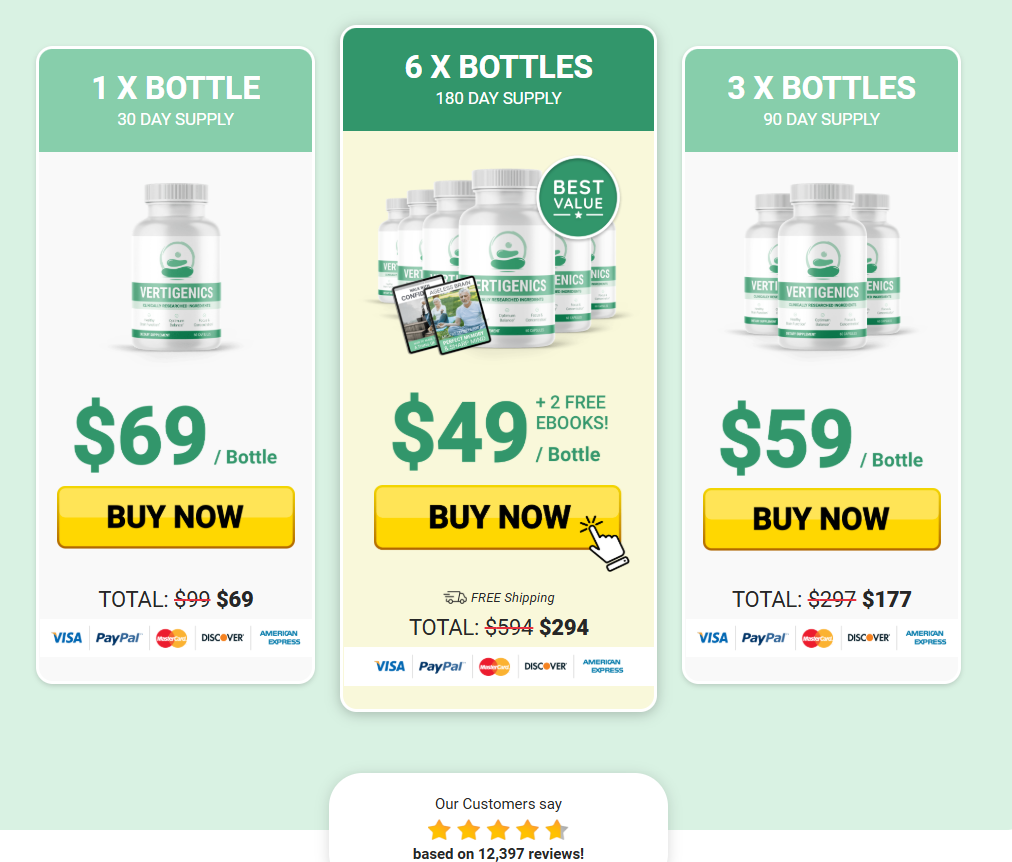The image size is (1012, 862).
Task: Click the $69 per bottle price
Action: point(175,434)
